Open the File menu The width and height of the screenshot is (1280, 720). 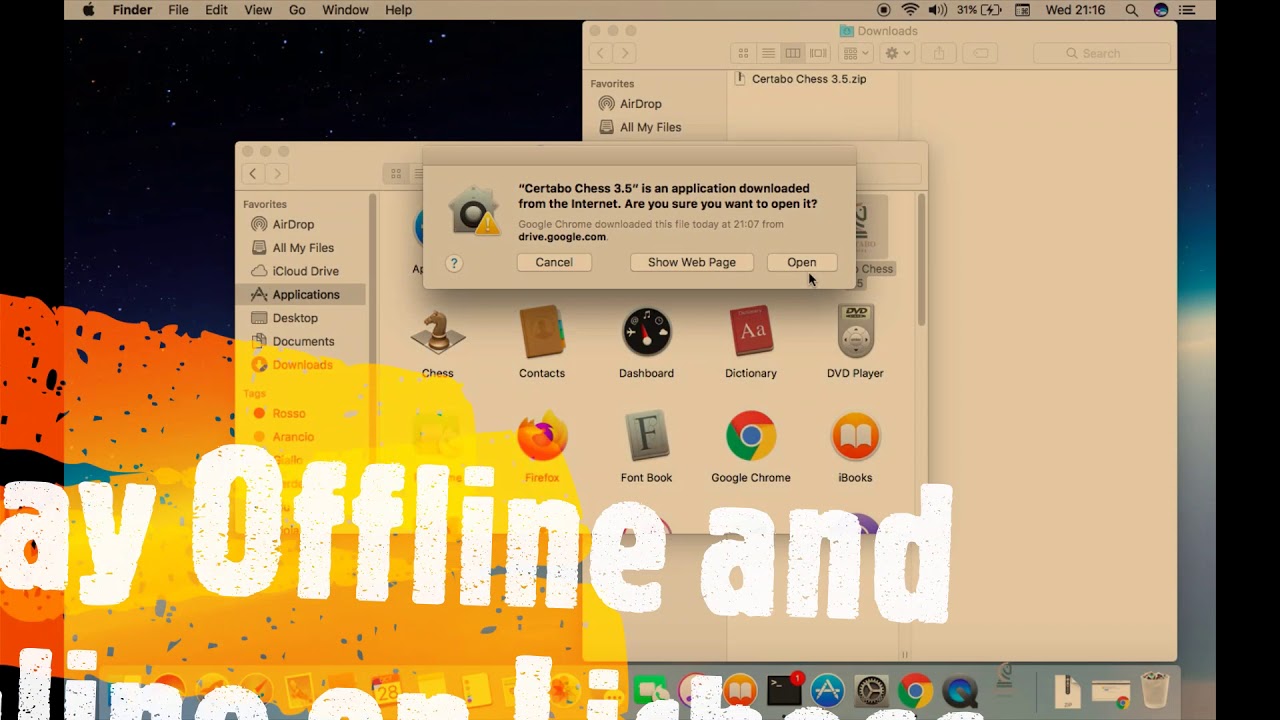(178, 10)
